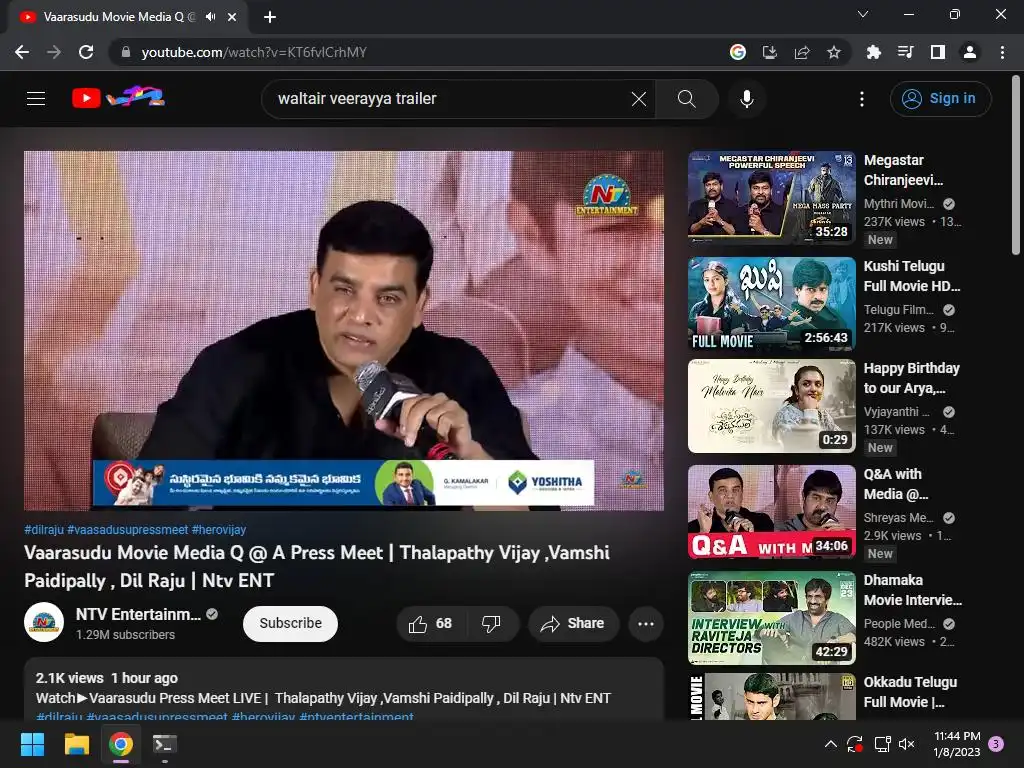The width and height of the screenshot is (1024, 768).
Task: Open YouTube settings three-dot menu
Action: 862,99
